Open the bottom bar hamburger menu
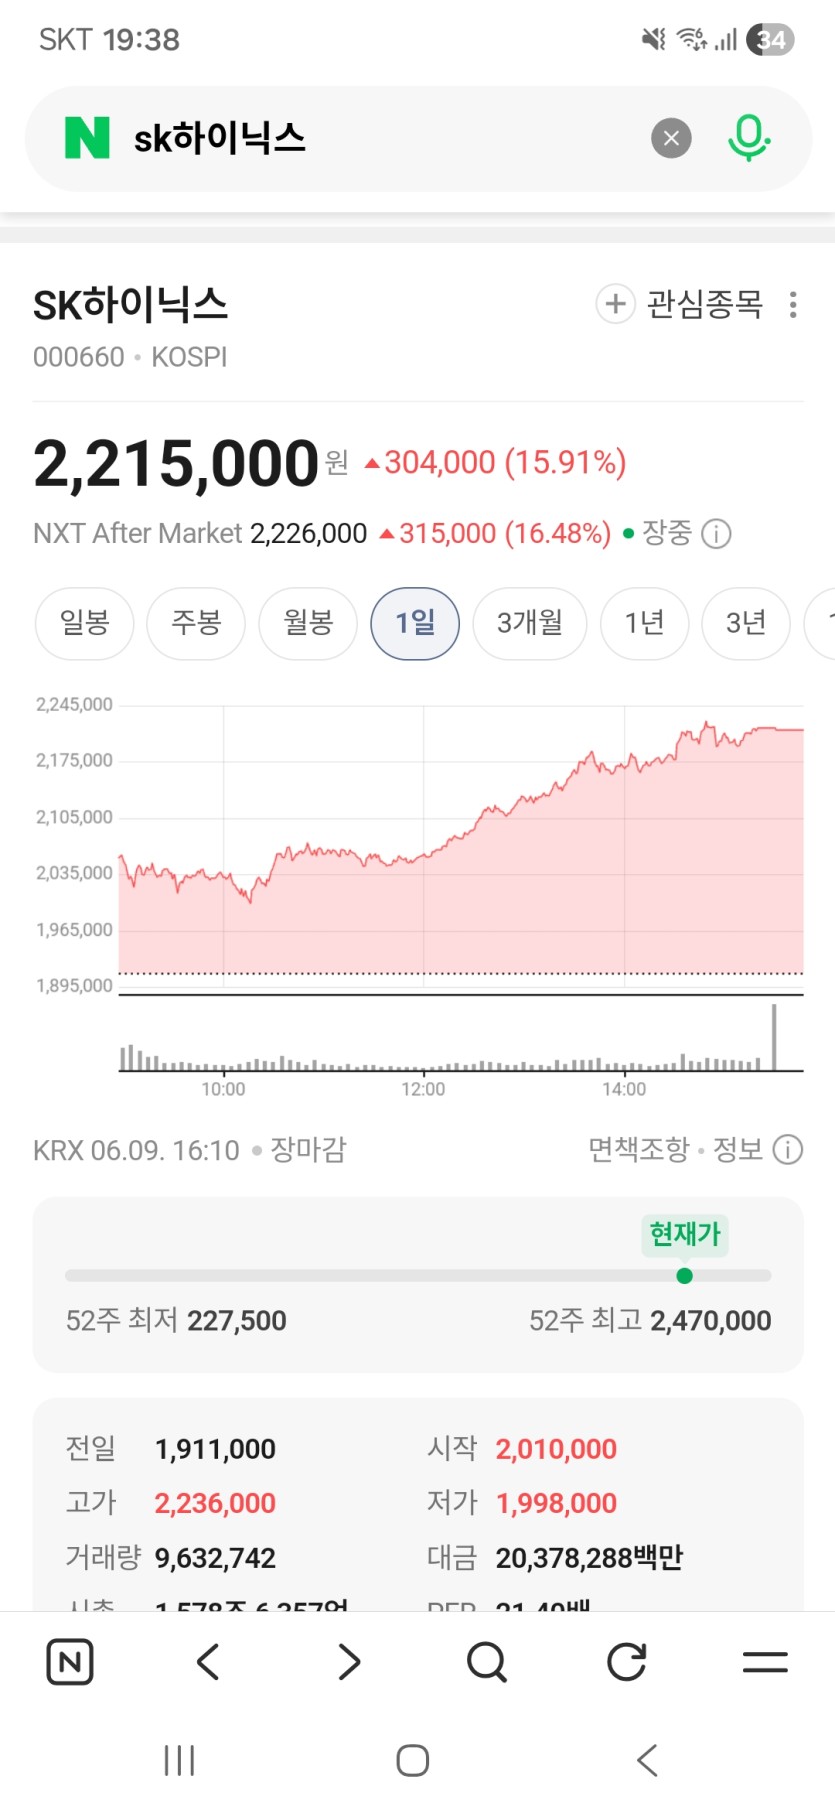 coord(765,1662)
